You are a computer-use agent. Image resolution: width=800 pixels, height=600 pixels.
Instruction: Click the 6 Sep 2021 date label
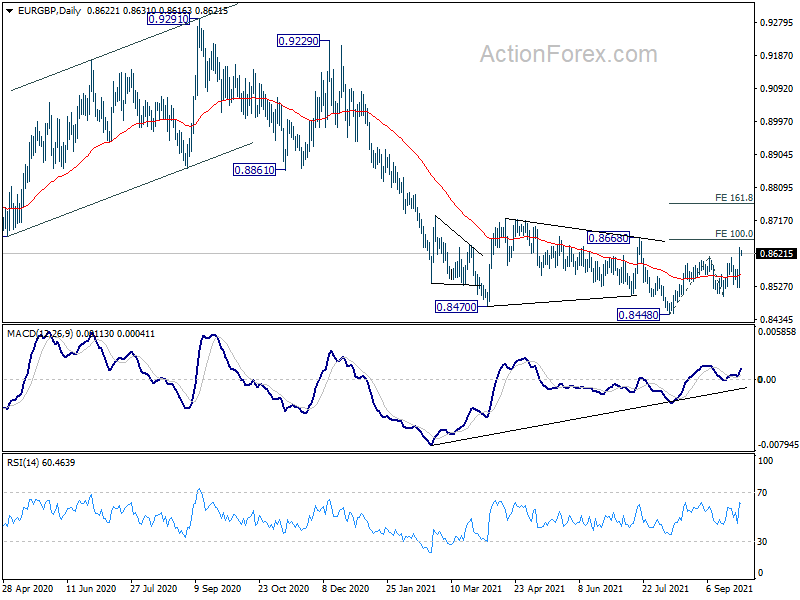[729, 588]
